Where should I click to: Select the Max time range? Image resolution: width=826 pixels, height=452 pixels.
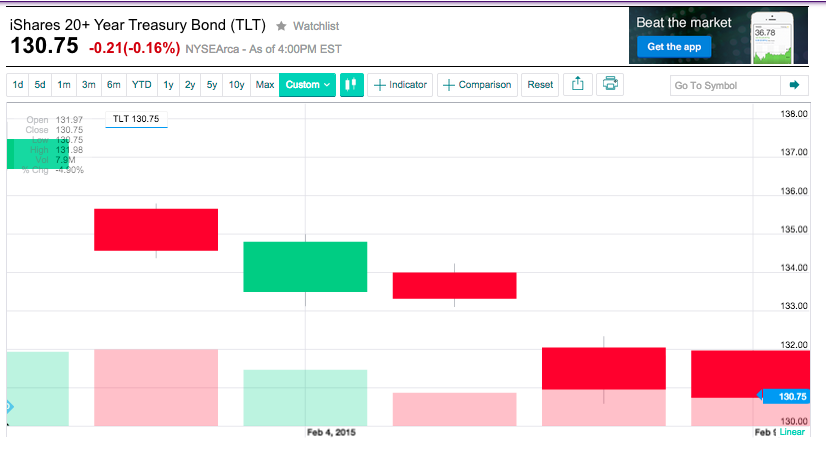[264, 85]
